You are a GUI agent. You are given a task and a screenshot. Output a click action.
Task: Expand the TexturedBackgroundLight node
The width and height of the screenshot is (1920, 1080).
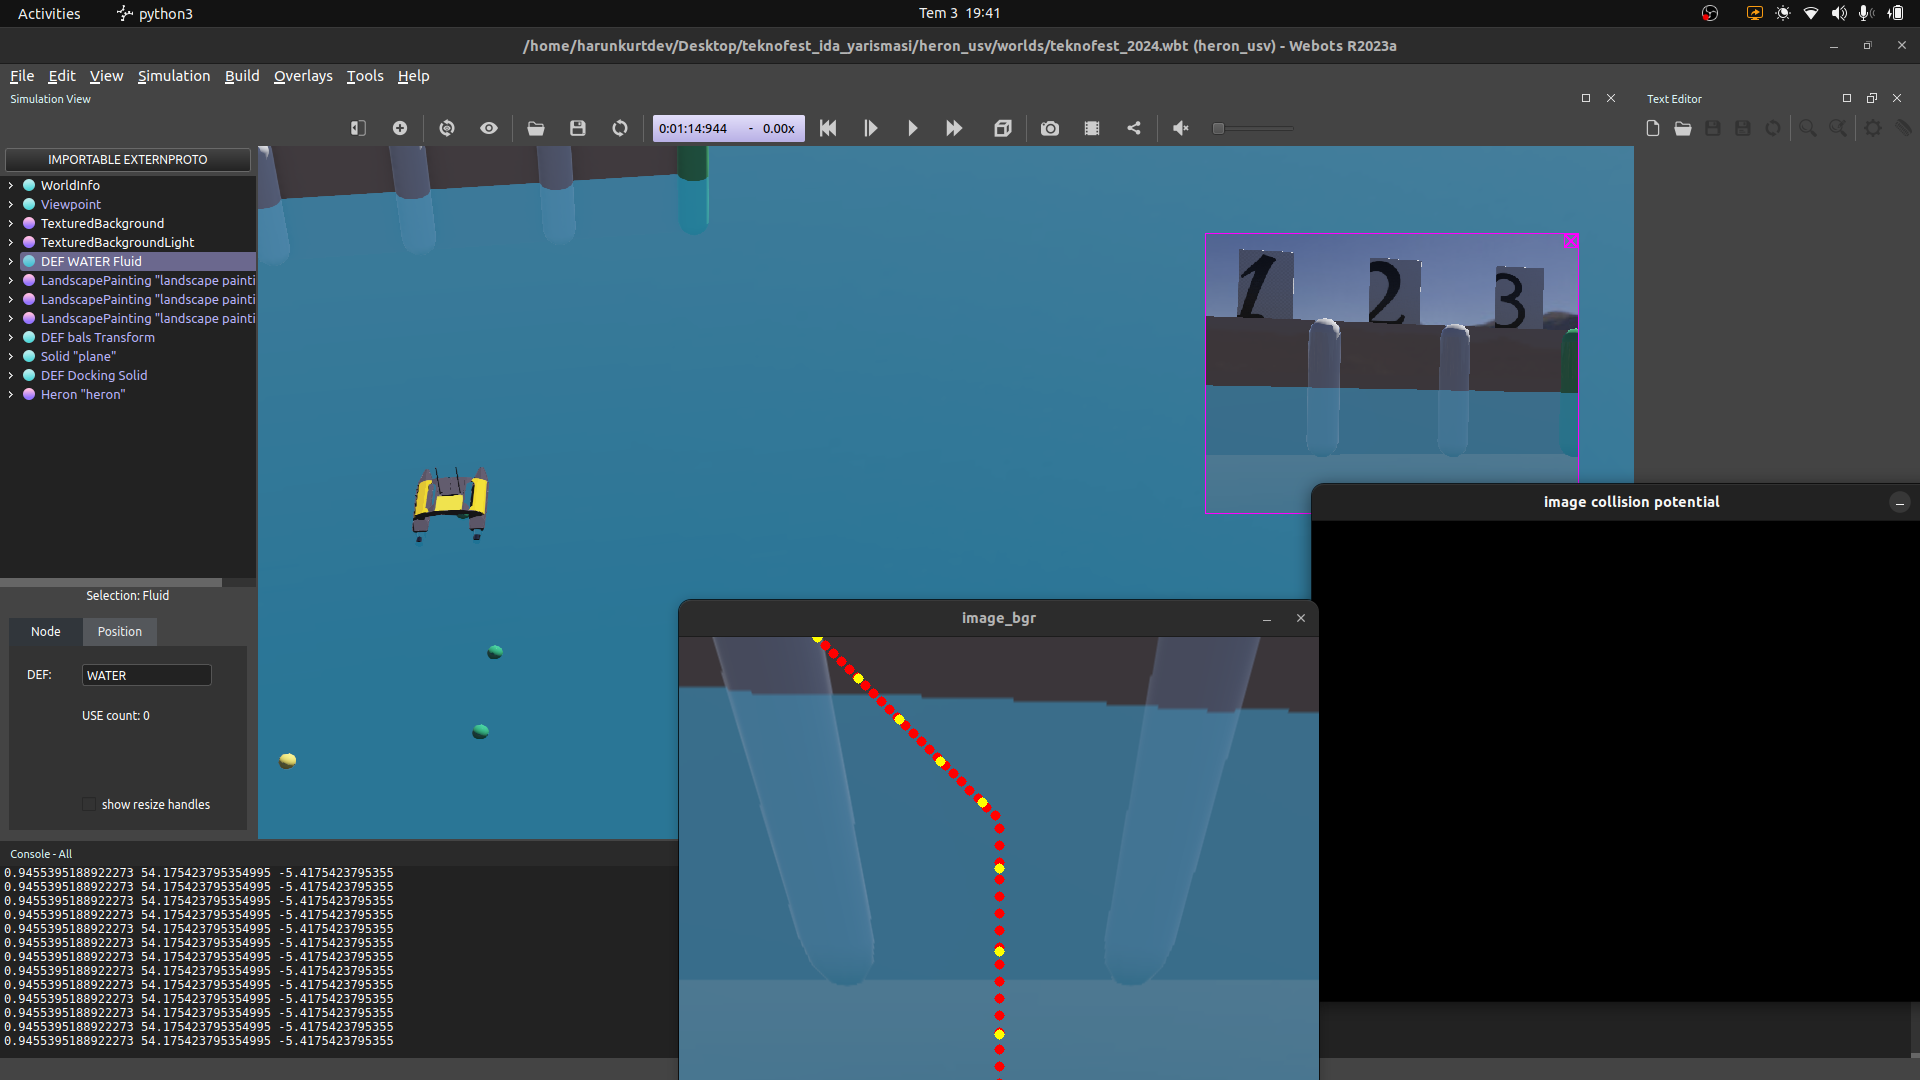[x=11, y=243]
